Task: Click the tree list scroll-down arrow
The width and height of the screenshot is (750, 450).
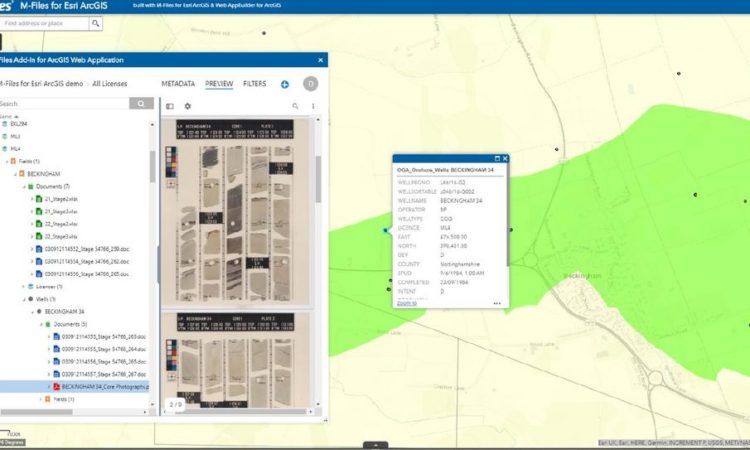Action: tap(153, 404)
